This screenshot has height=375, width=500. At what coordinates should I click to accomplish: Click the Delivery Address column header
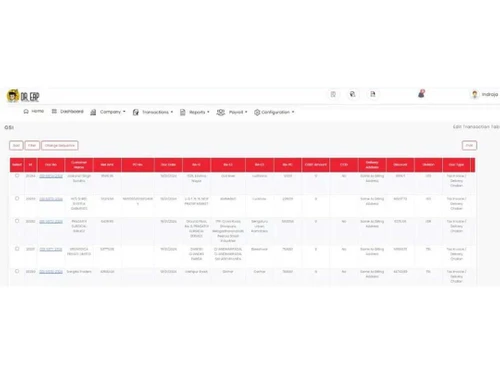[372, 165]
